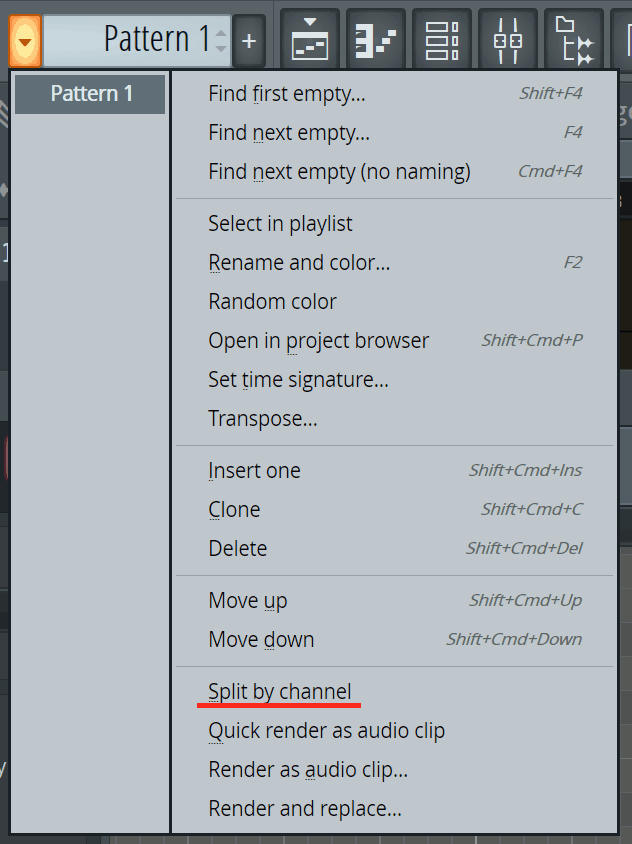Image resolution: width=632 pixels, height=844 pixels.
Task: Select Pattern 1 in the pattern list
Action: click(x=91, y=94)
